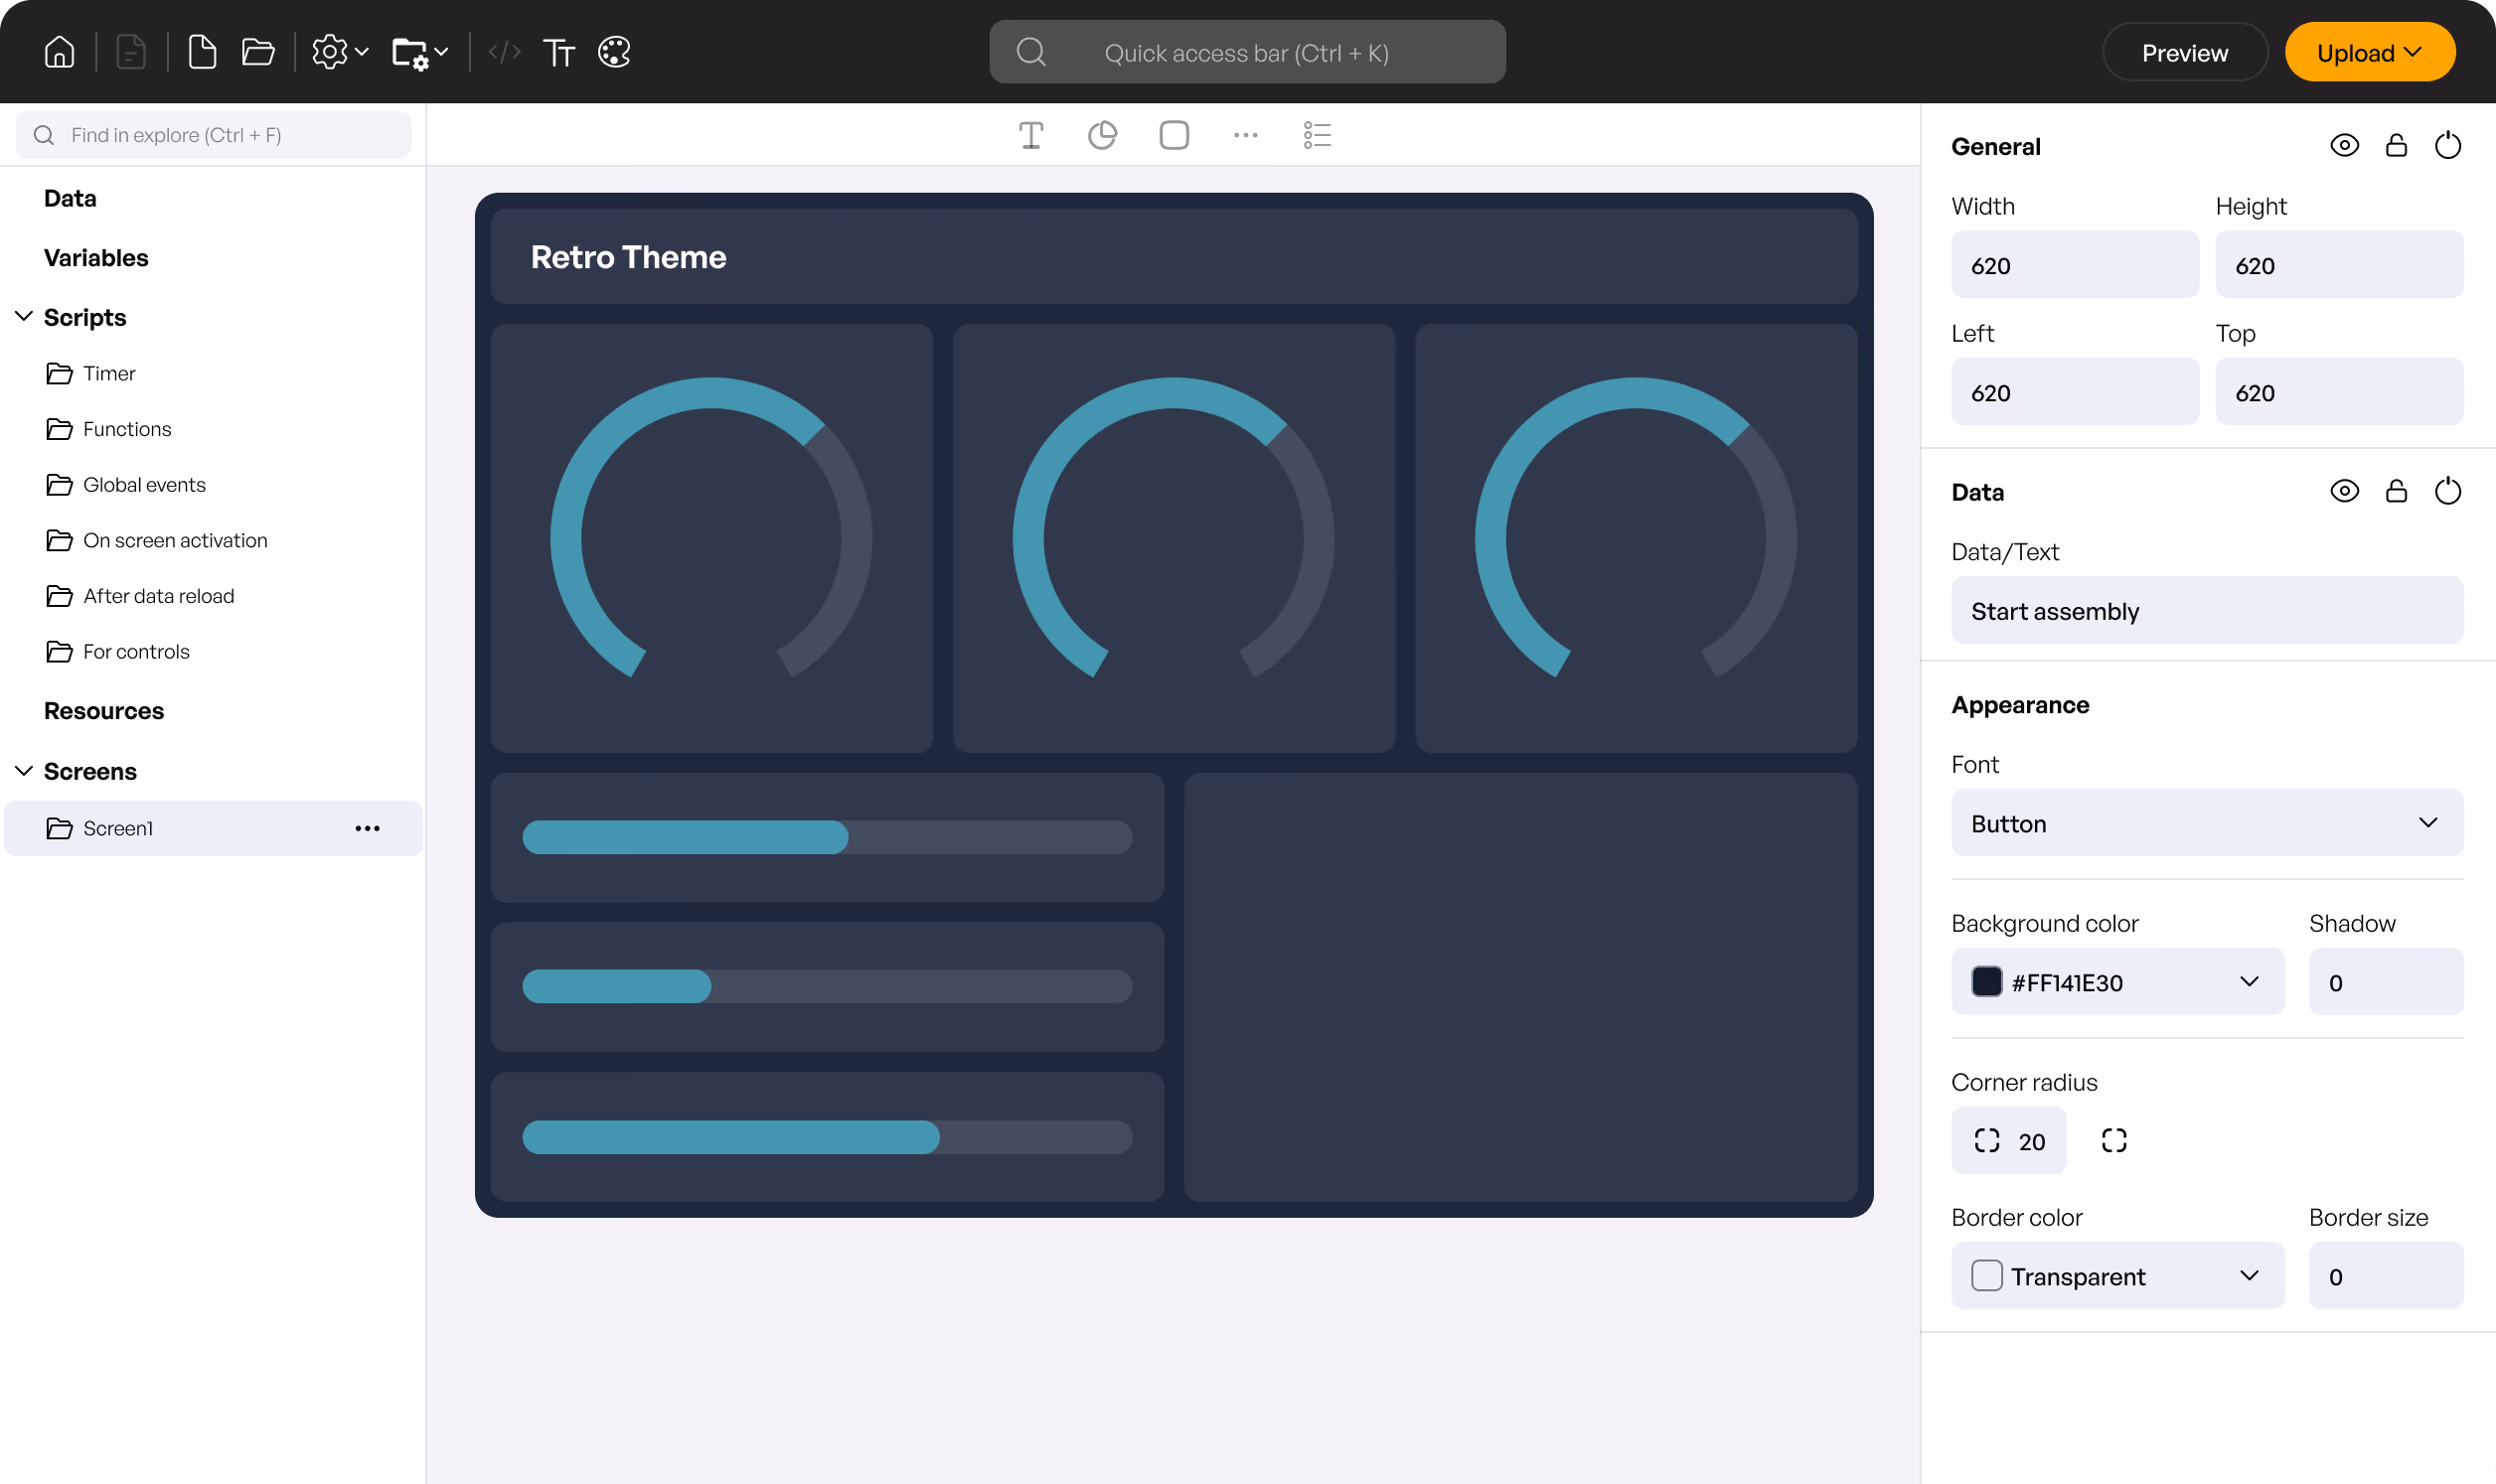Edit the uniform Corner radius 20 field

(2008, 1141)
